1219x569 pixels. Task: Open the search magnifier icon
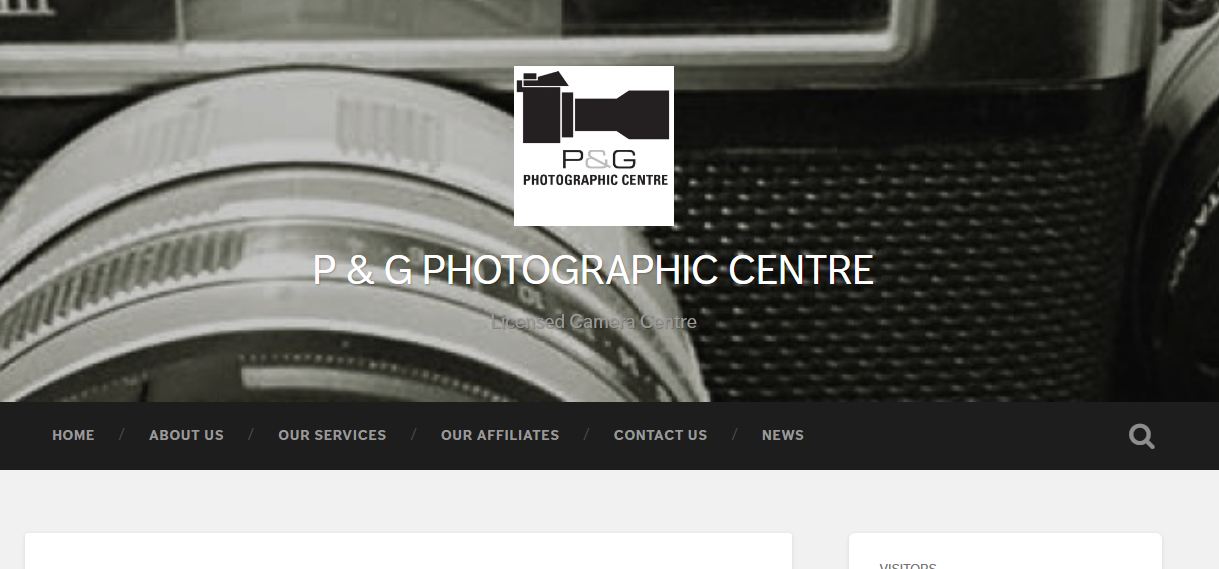(1141, 436)
